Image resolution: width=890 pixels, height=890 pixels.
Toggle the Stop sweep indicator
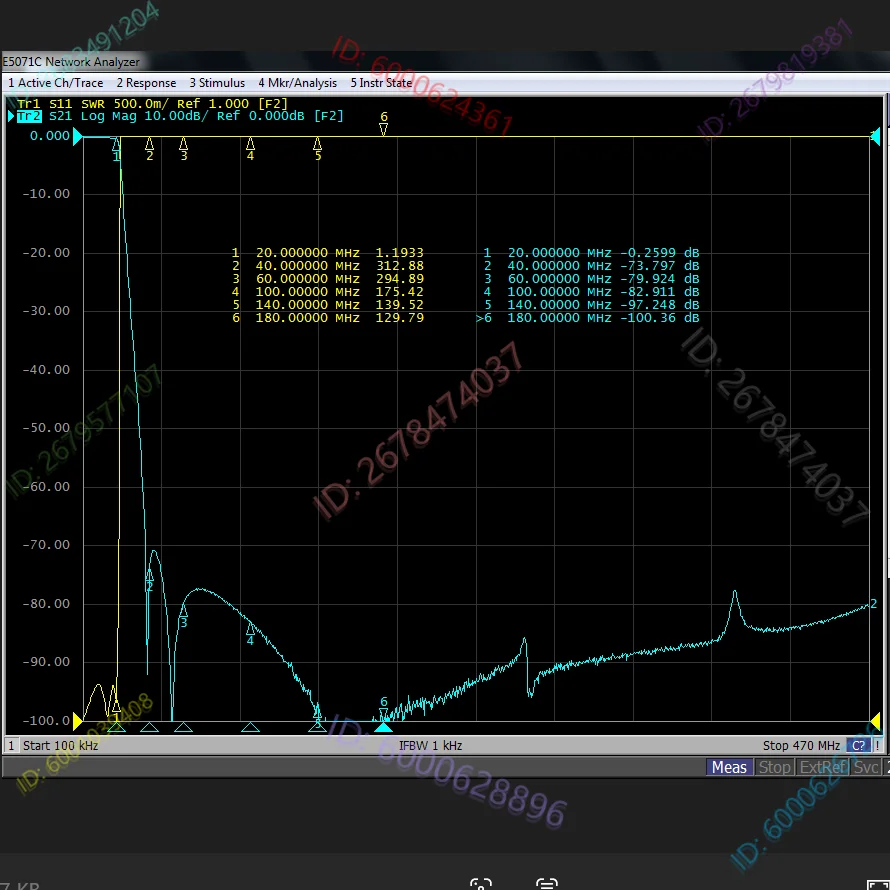pyautogui.click(x=775, y=767)
